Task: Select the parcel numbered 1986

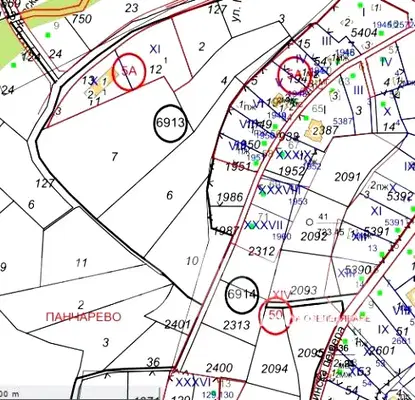Action: tap(230, 197)
